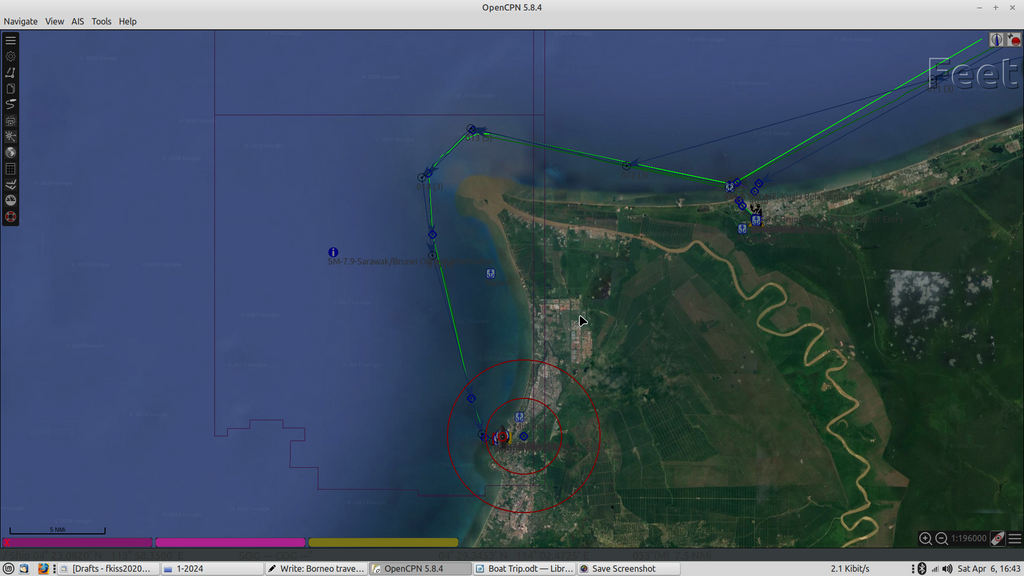Select the Create Route tool

(x=10, y=72)
